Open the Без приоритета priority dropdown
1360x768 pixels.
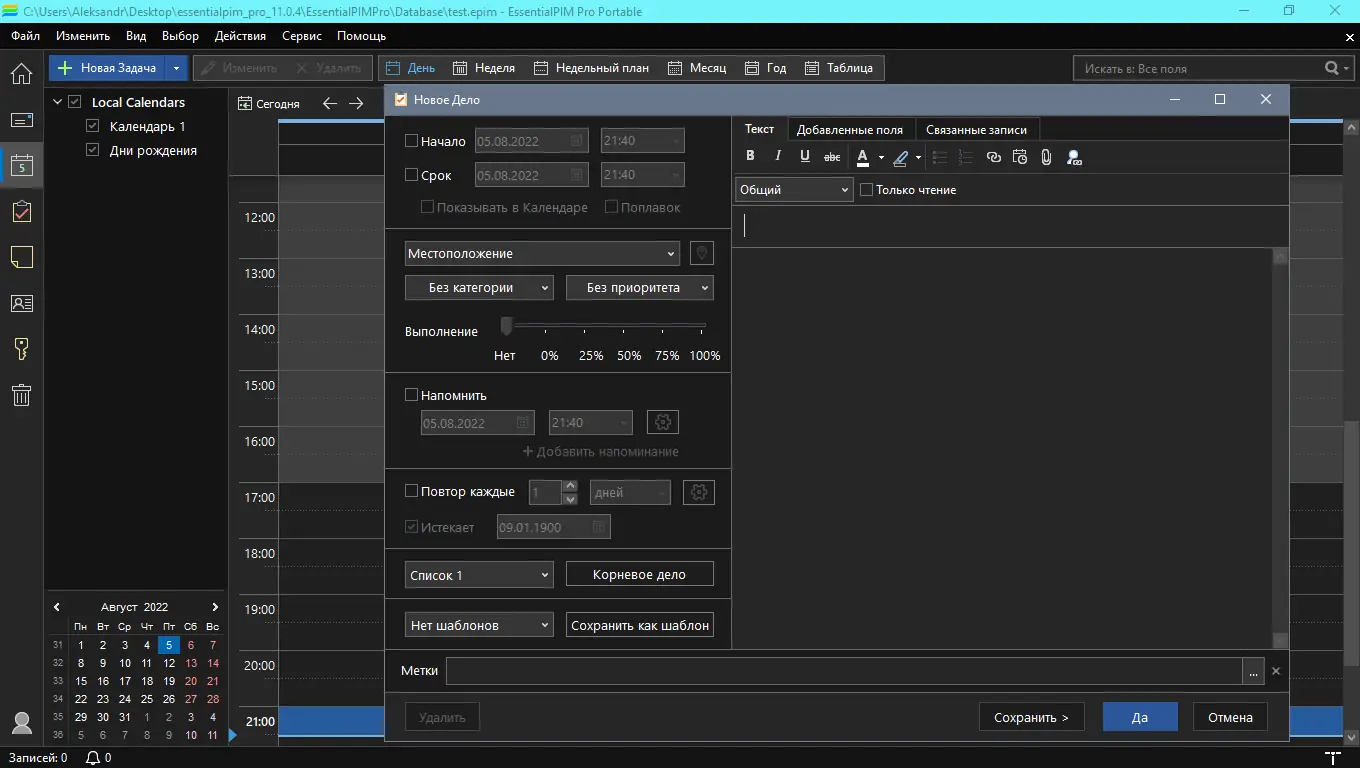(x=639, y=288)
